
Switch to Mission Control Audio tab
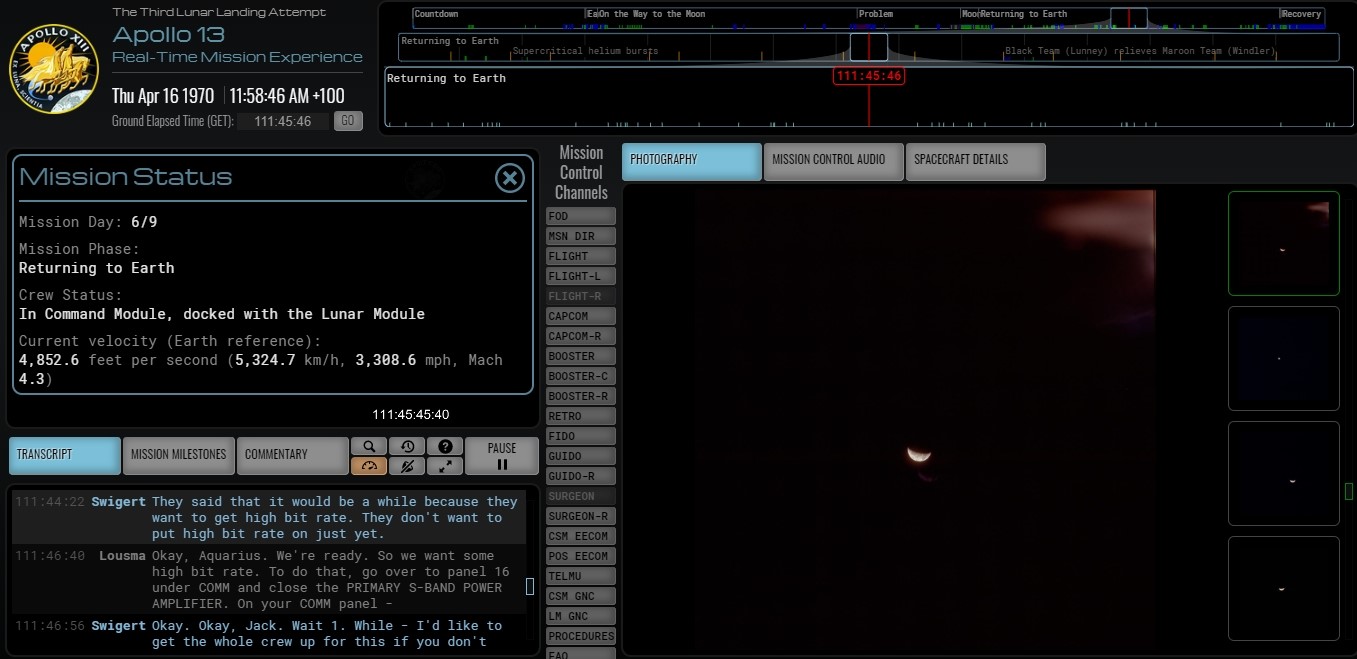(834, 161)
